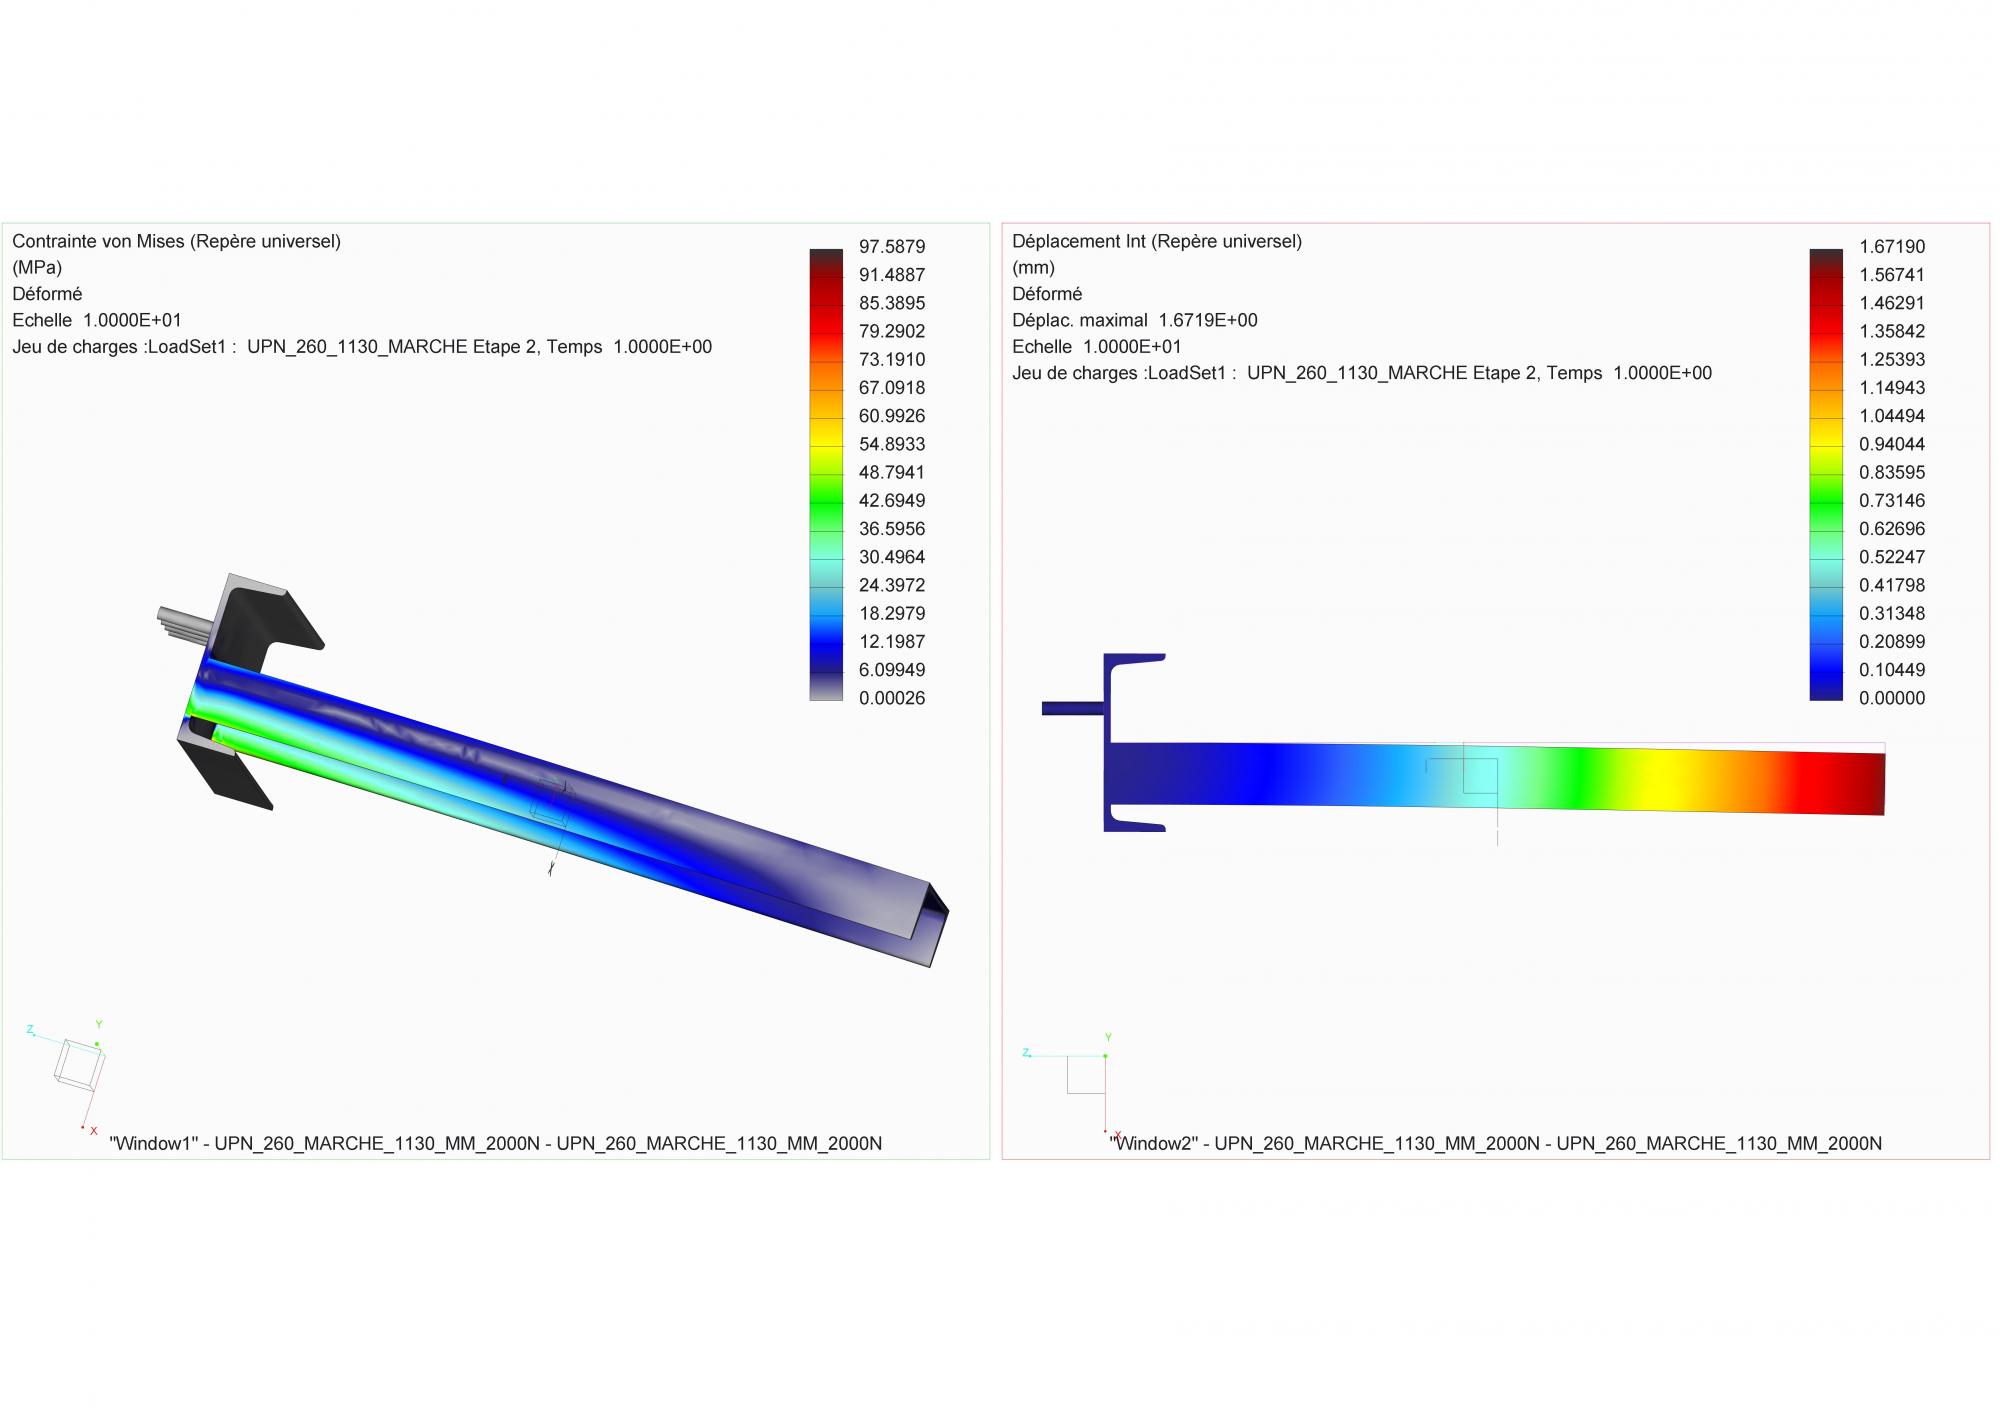Select the grey bolt stub in Window1
Screen dimensions: 2000x1414
[182, 622]
